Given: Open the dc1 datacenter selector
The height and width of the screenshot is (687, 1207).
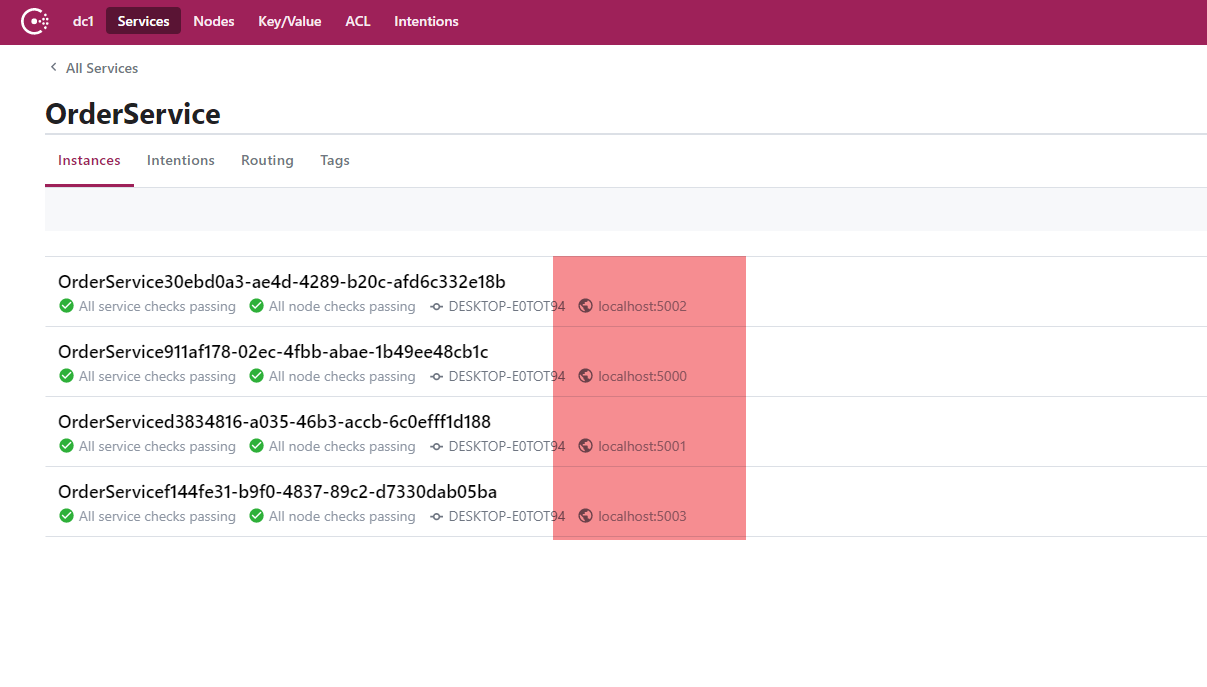Looking at the screenshot, I should point(83,21).
